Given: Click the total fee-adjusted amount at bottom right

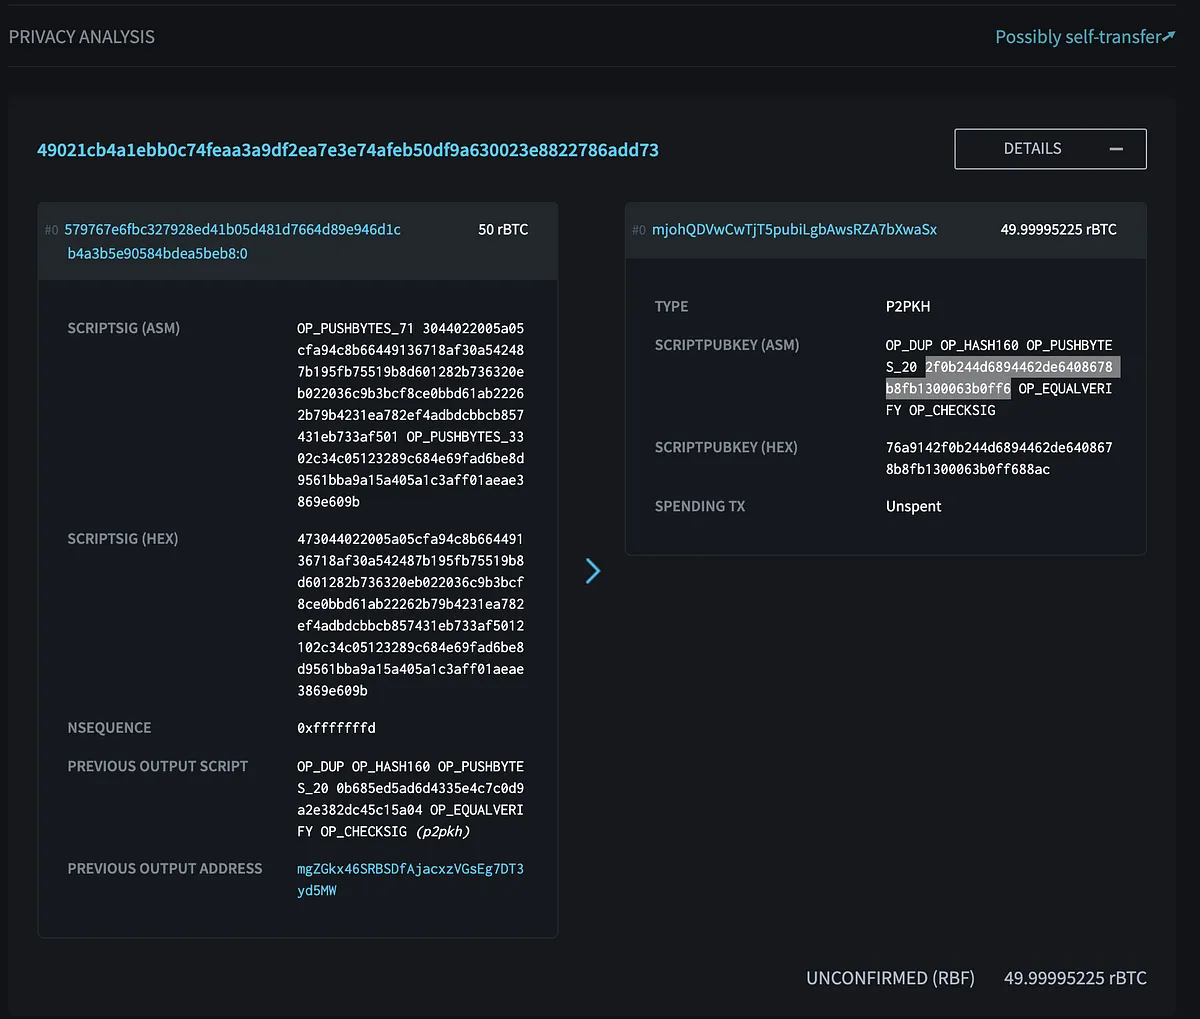Looking at the screenshot, I should [1075, 978].
